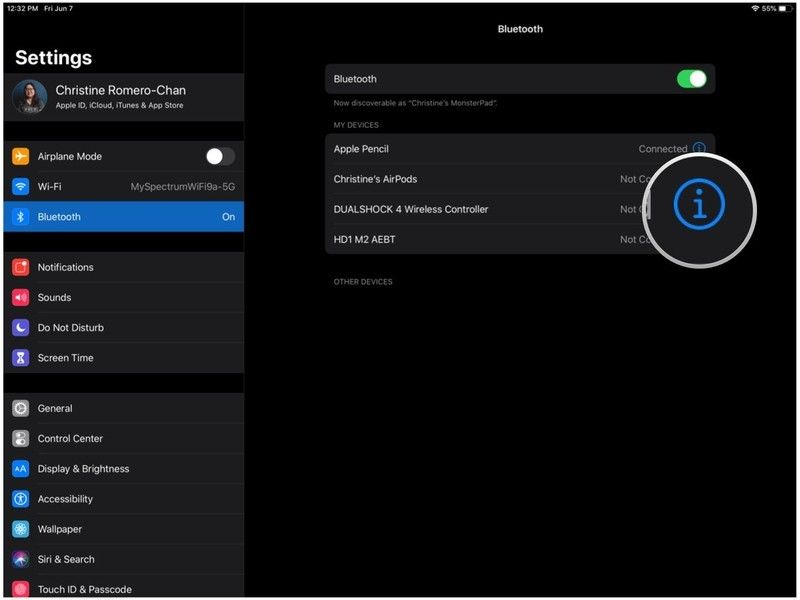The image size is (800, 600).
Task: Tap the Control Center icon
Action: (20, 438)
